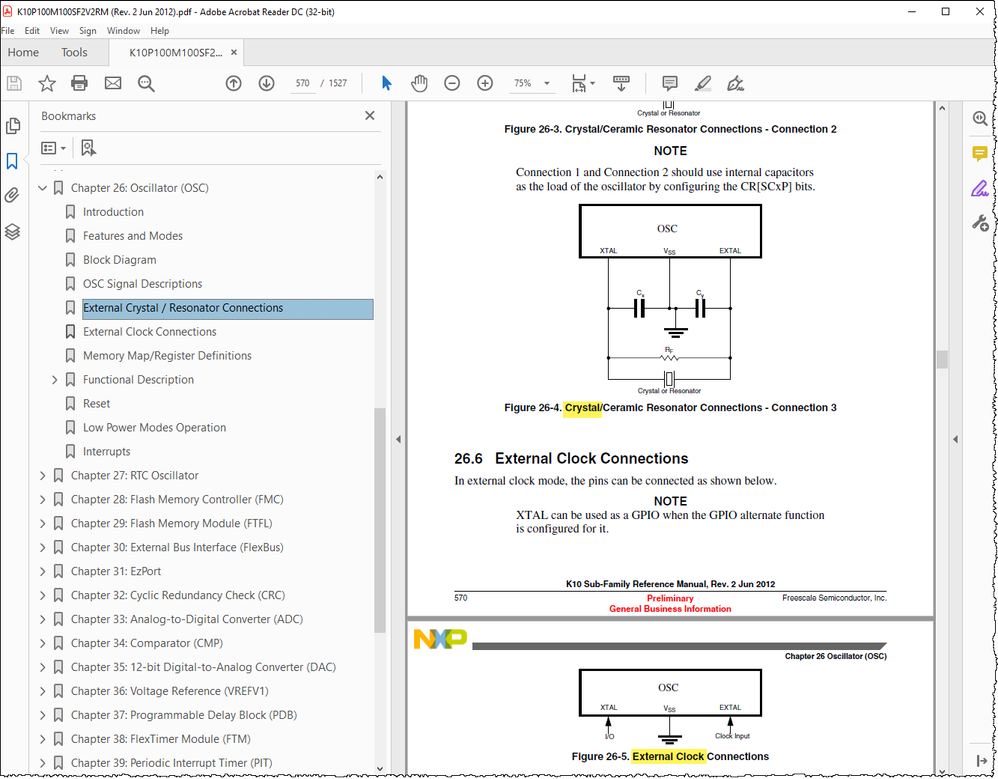Collapse Chapter 26: Oscillator (OSC)

pos(43,188)
